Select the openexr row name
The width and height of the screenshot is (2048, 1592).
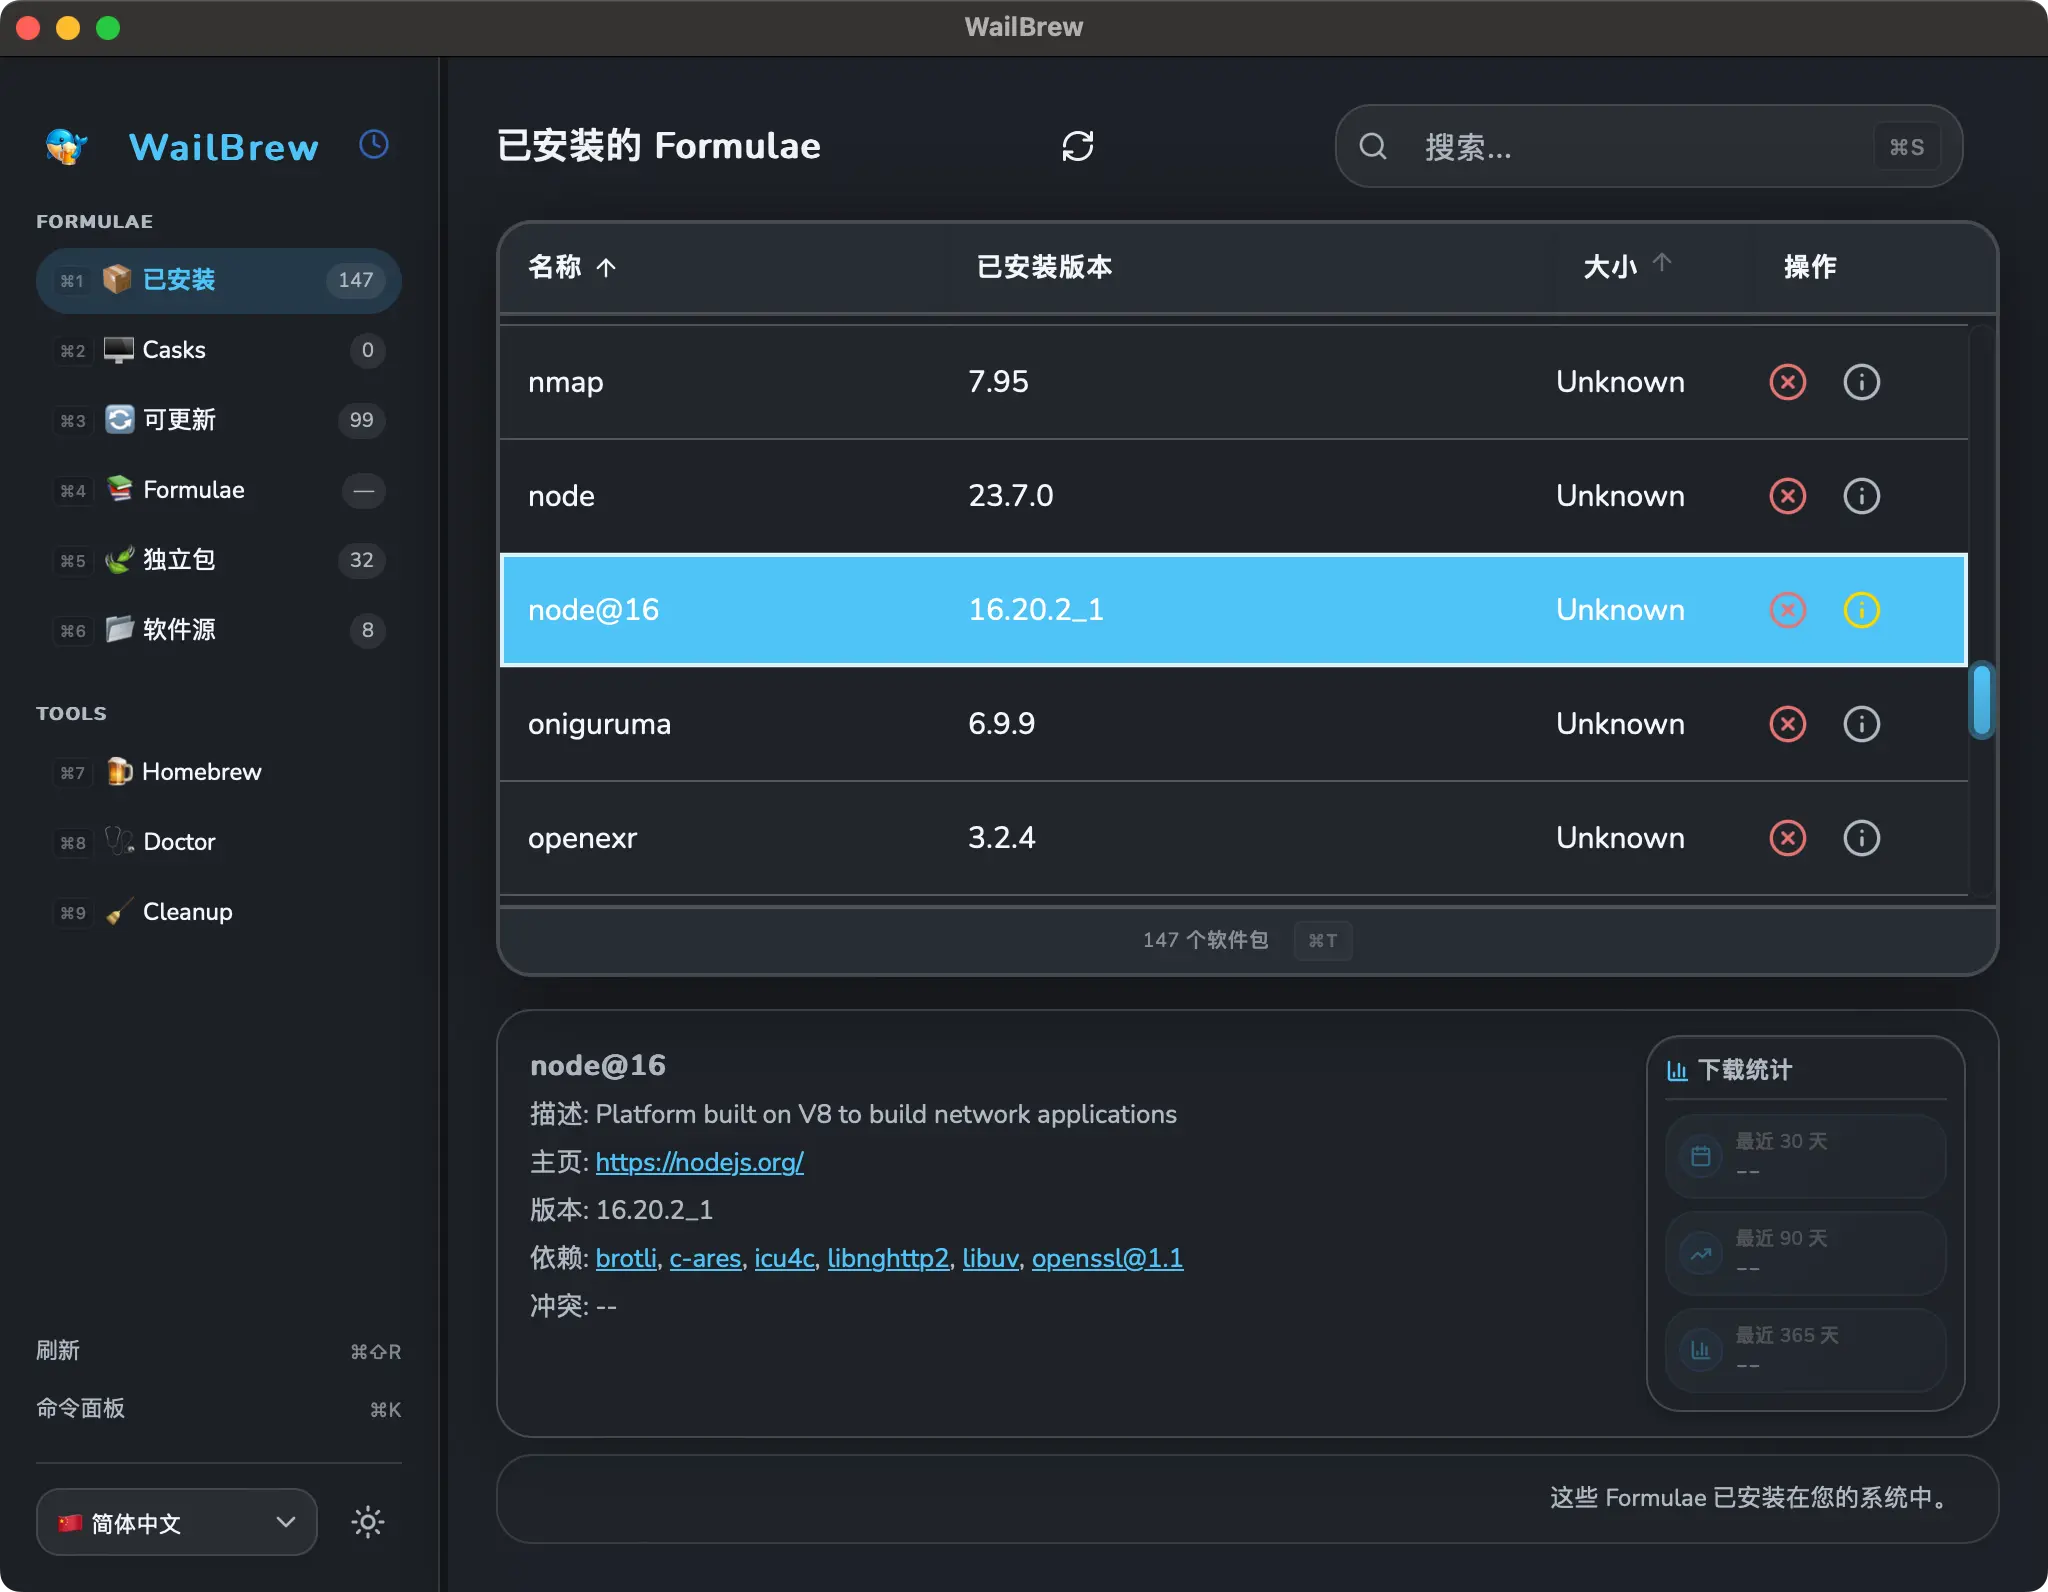[x=582, y=838]
